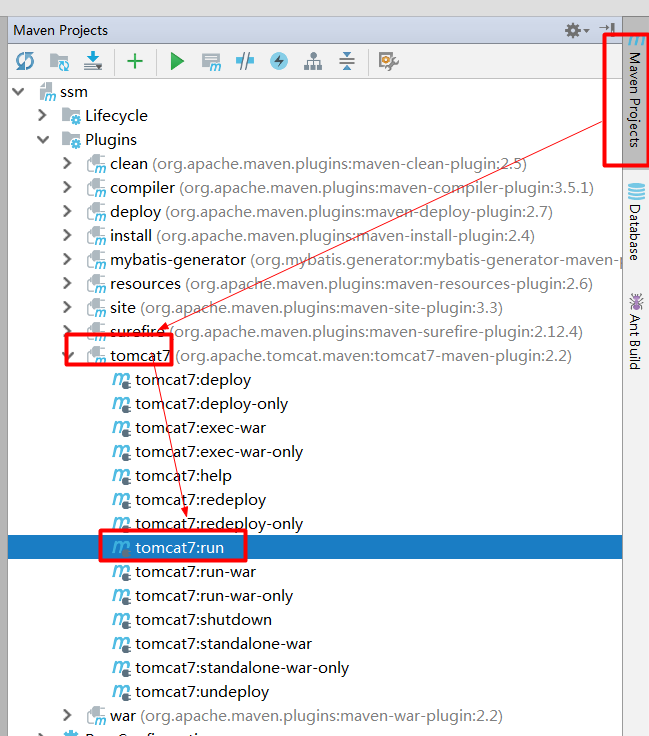Open Database side tab
Screen dimensions: 649x736
635,222
